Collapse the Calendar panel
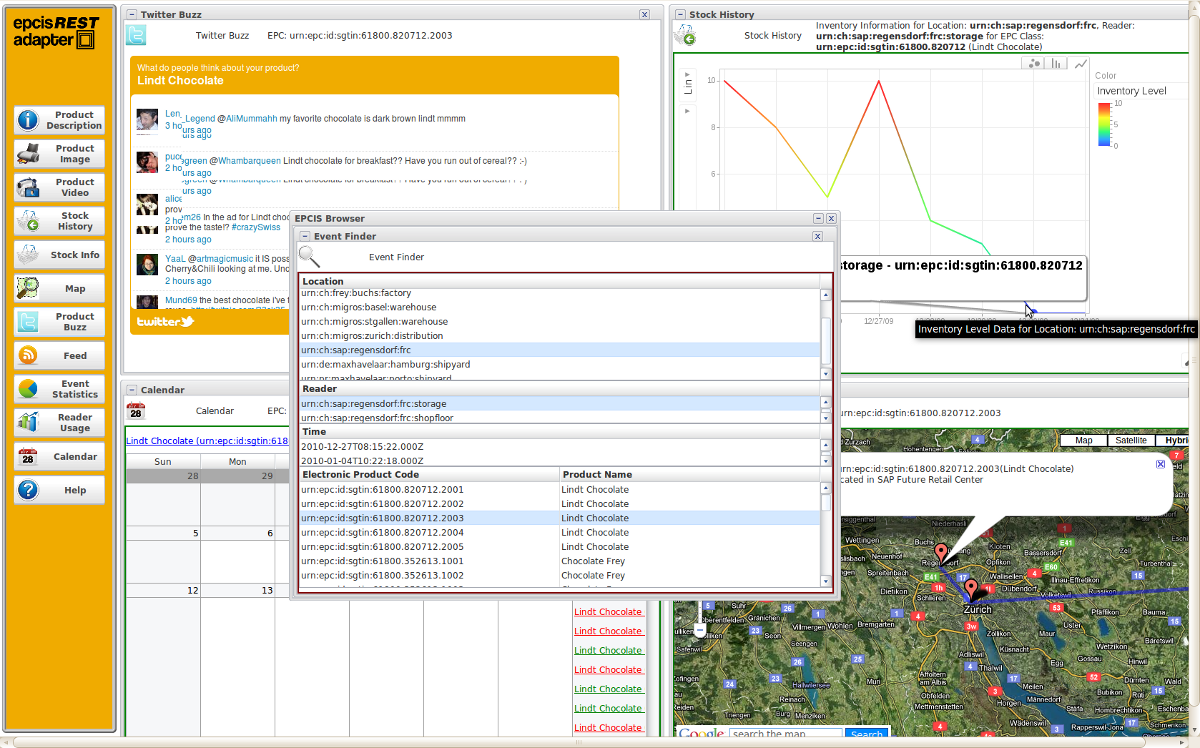The width and height of the screenshot is (1200, 748). point(132,389)
